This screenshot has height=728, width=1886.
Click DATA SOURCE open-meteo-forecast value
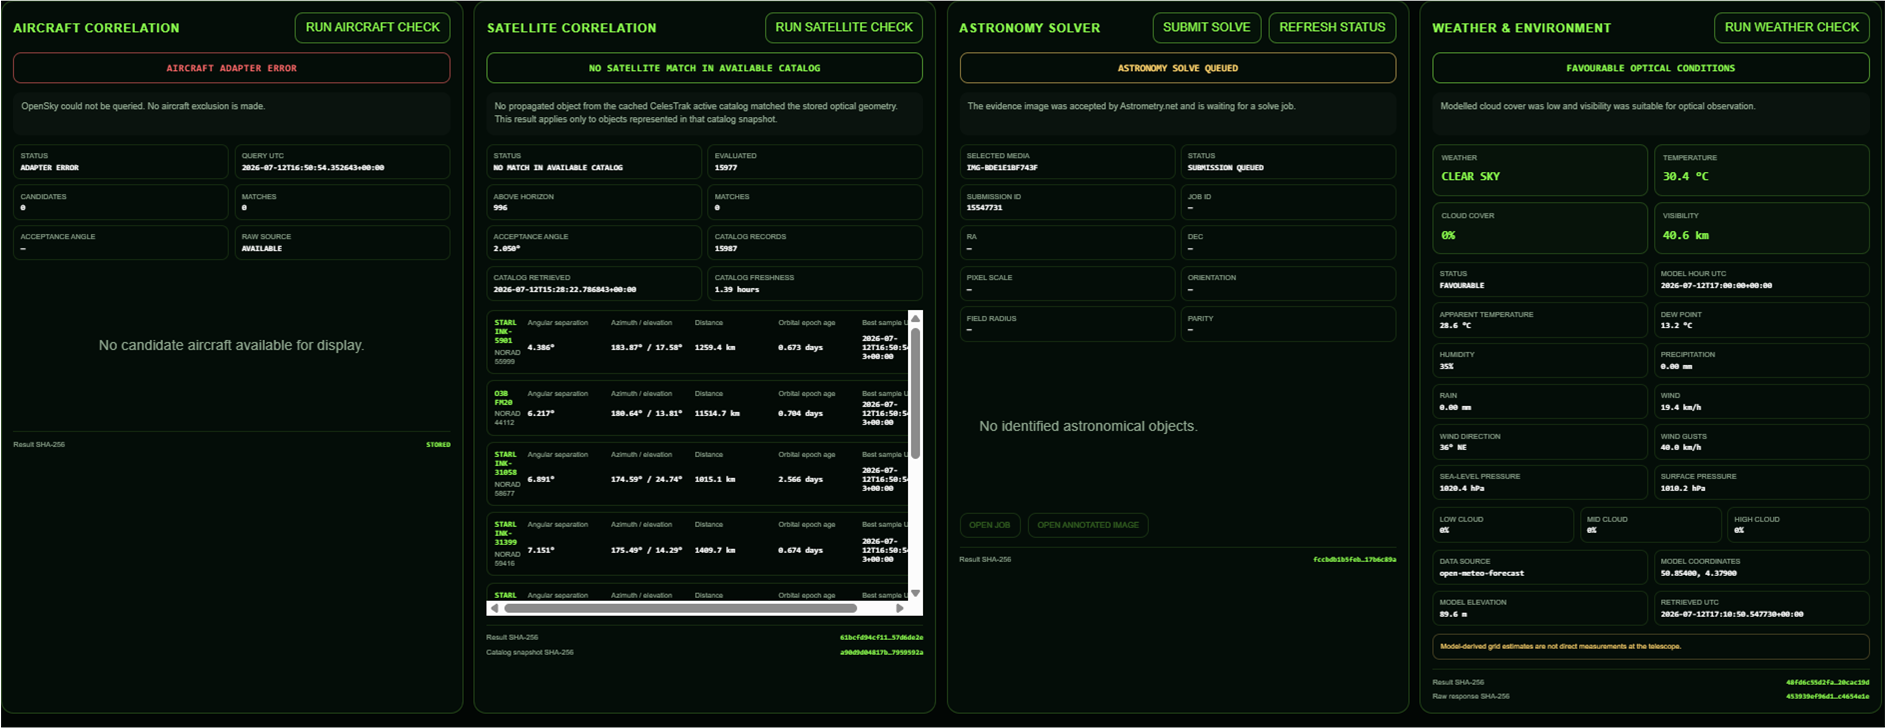[1482, 574]
